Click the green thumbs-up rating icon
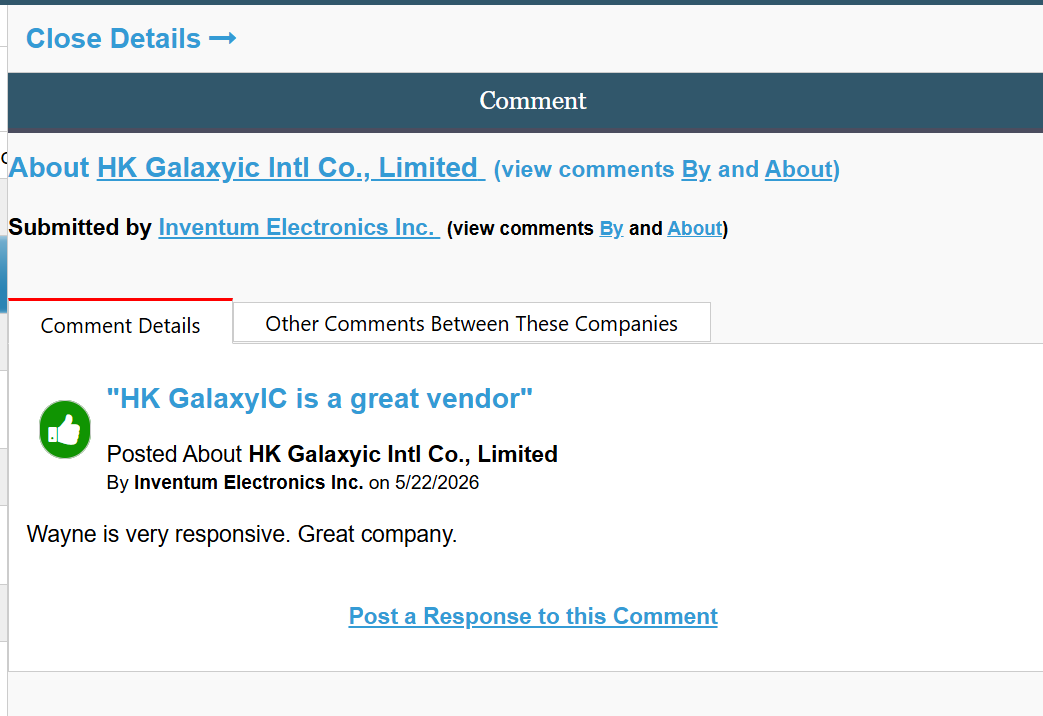 65,430
